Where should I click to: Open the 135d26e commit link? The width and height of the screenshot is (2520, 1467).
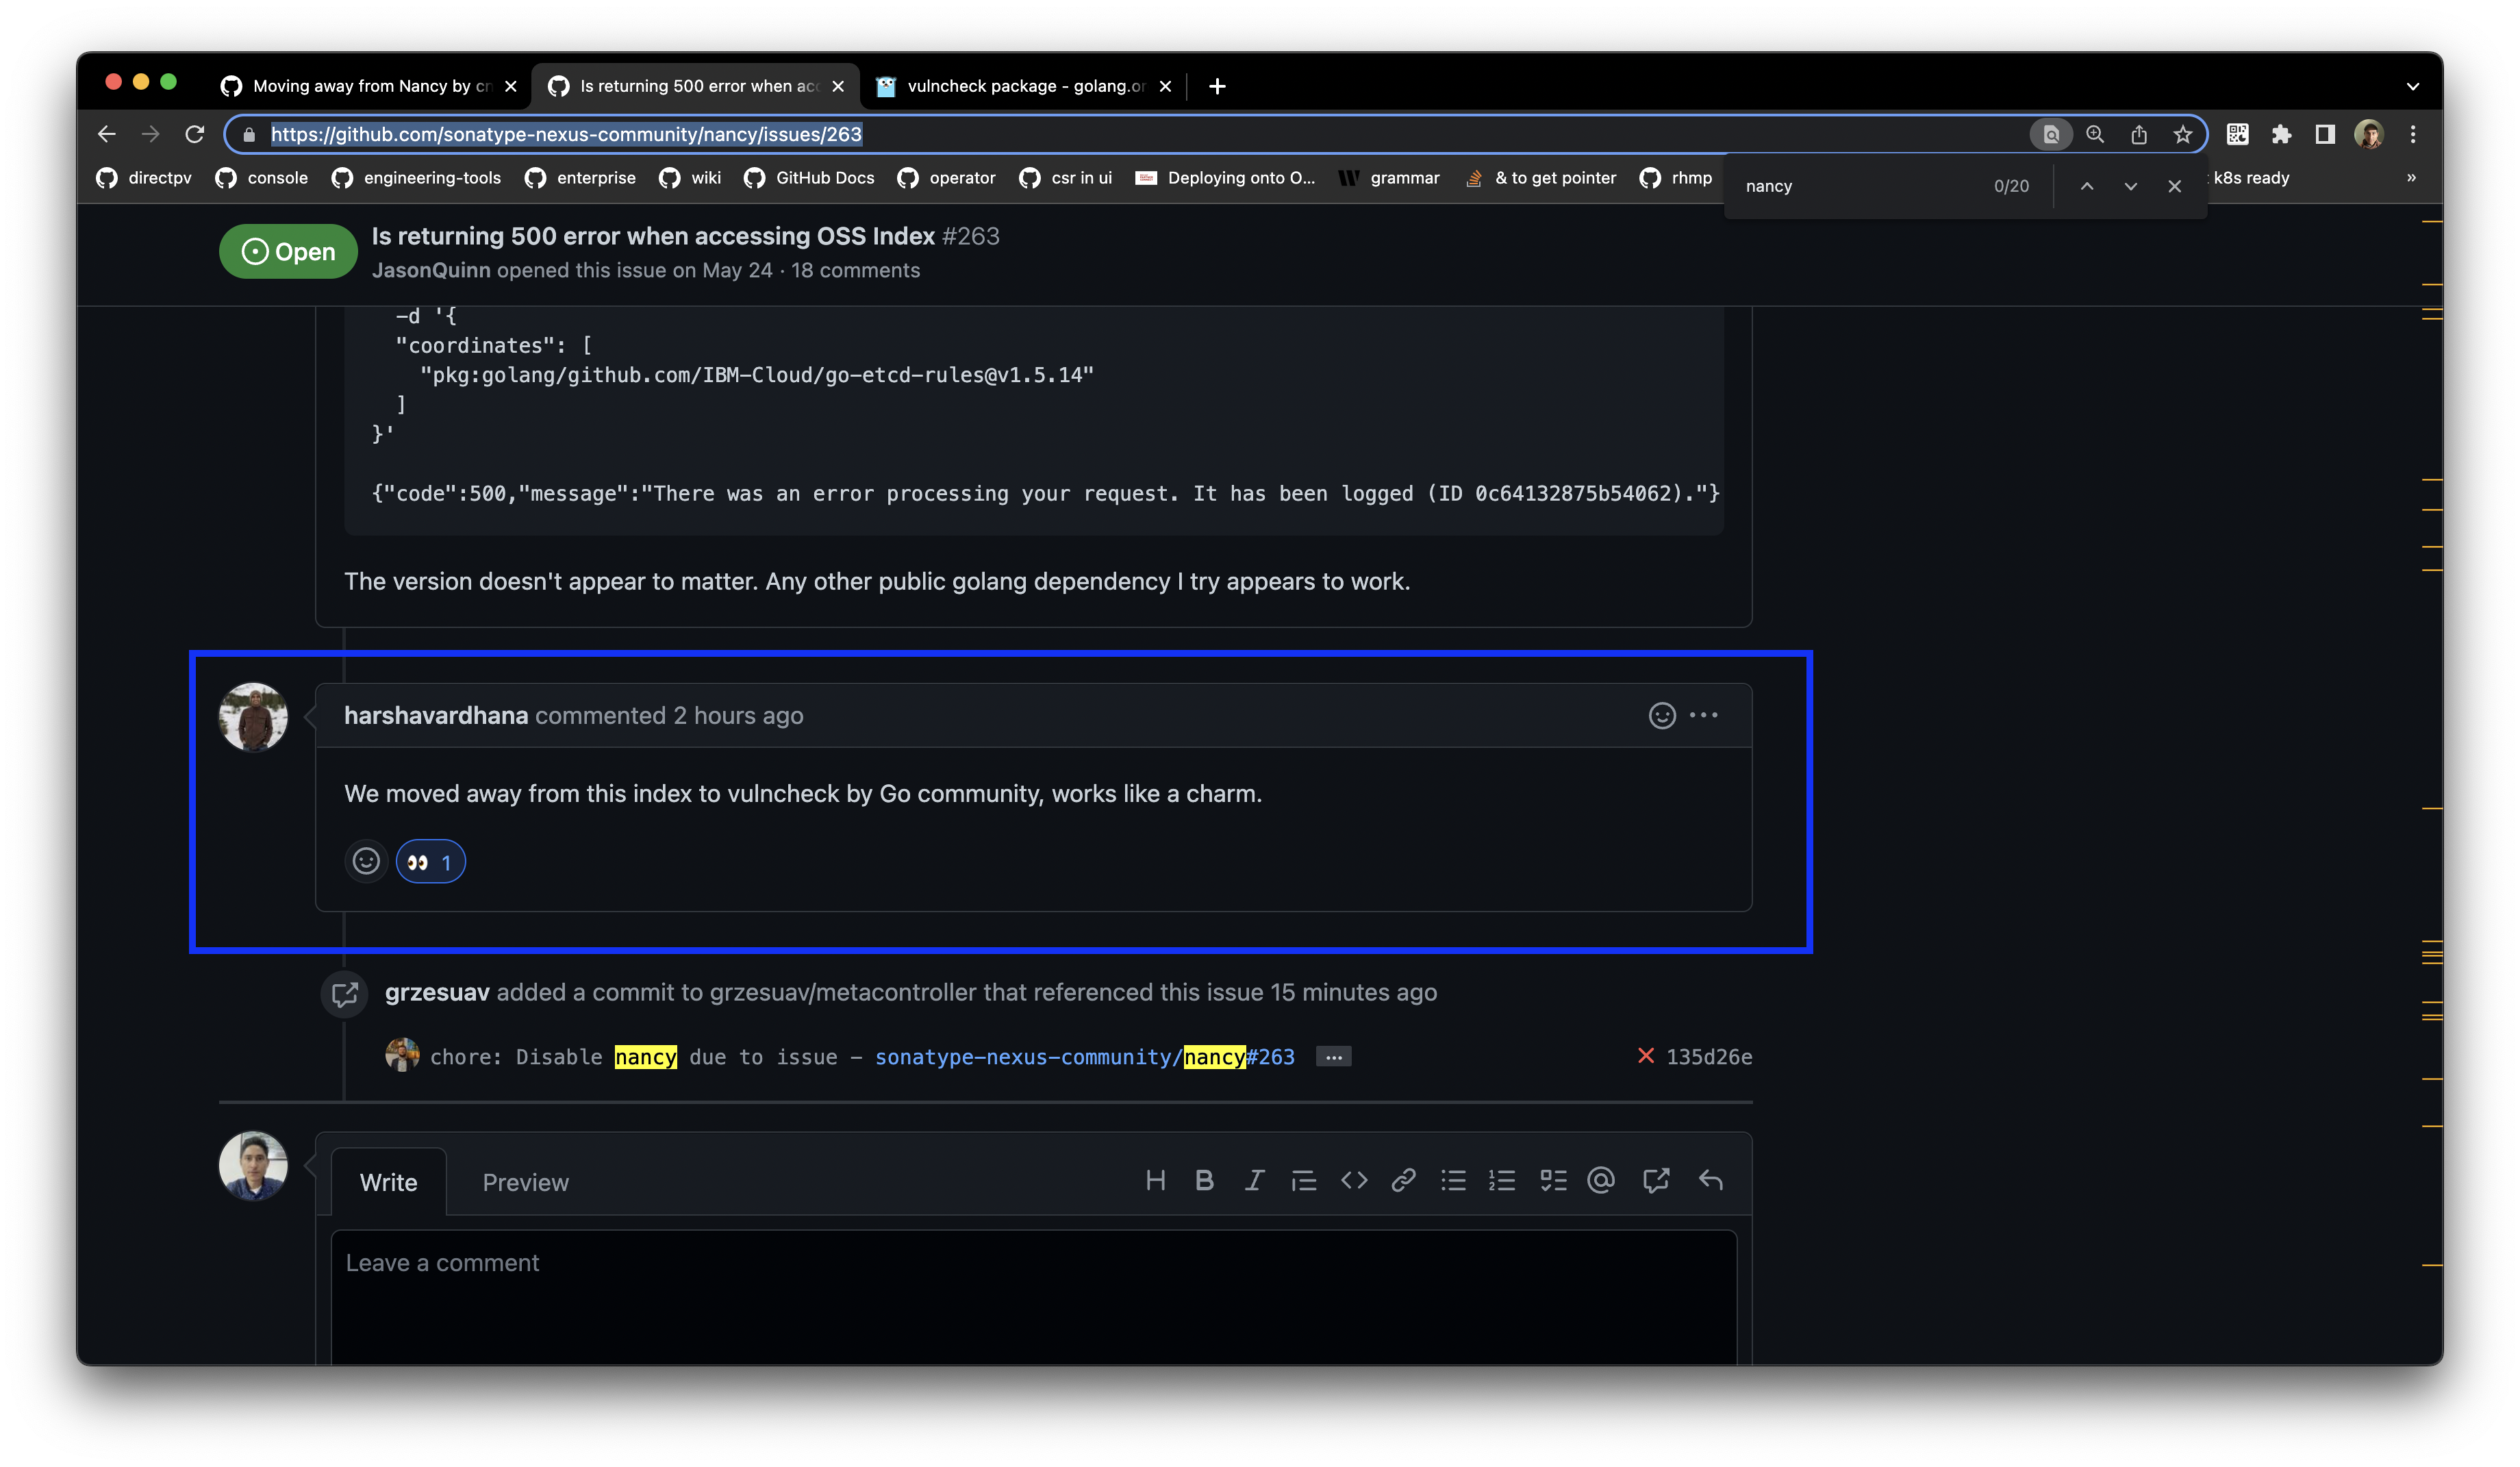coord(1709,1057)
